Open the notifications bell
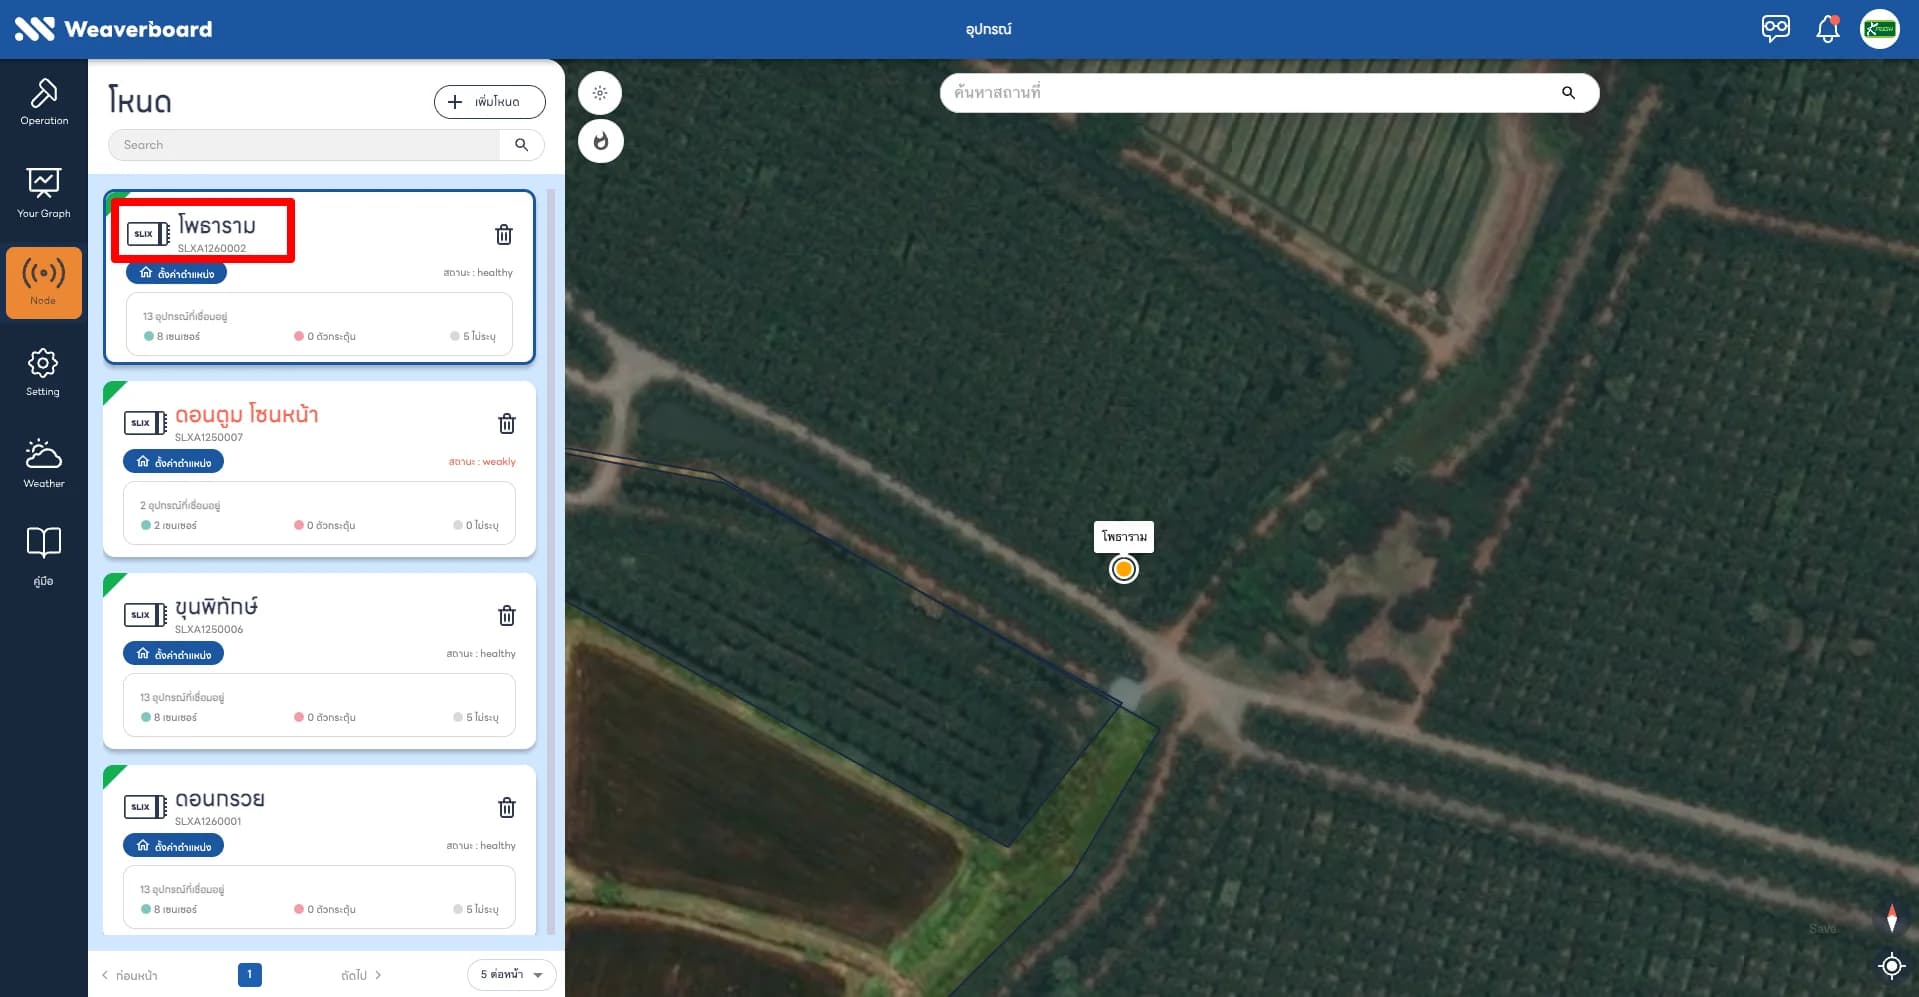Image resolution: width=1919 pixels, height=997 pixels. coord(1828,28)
